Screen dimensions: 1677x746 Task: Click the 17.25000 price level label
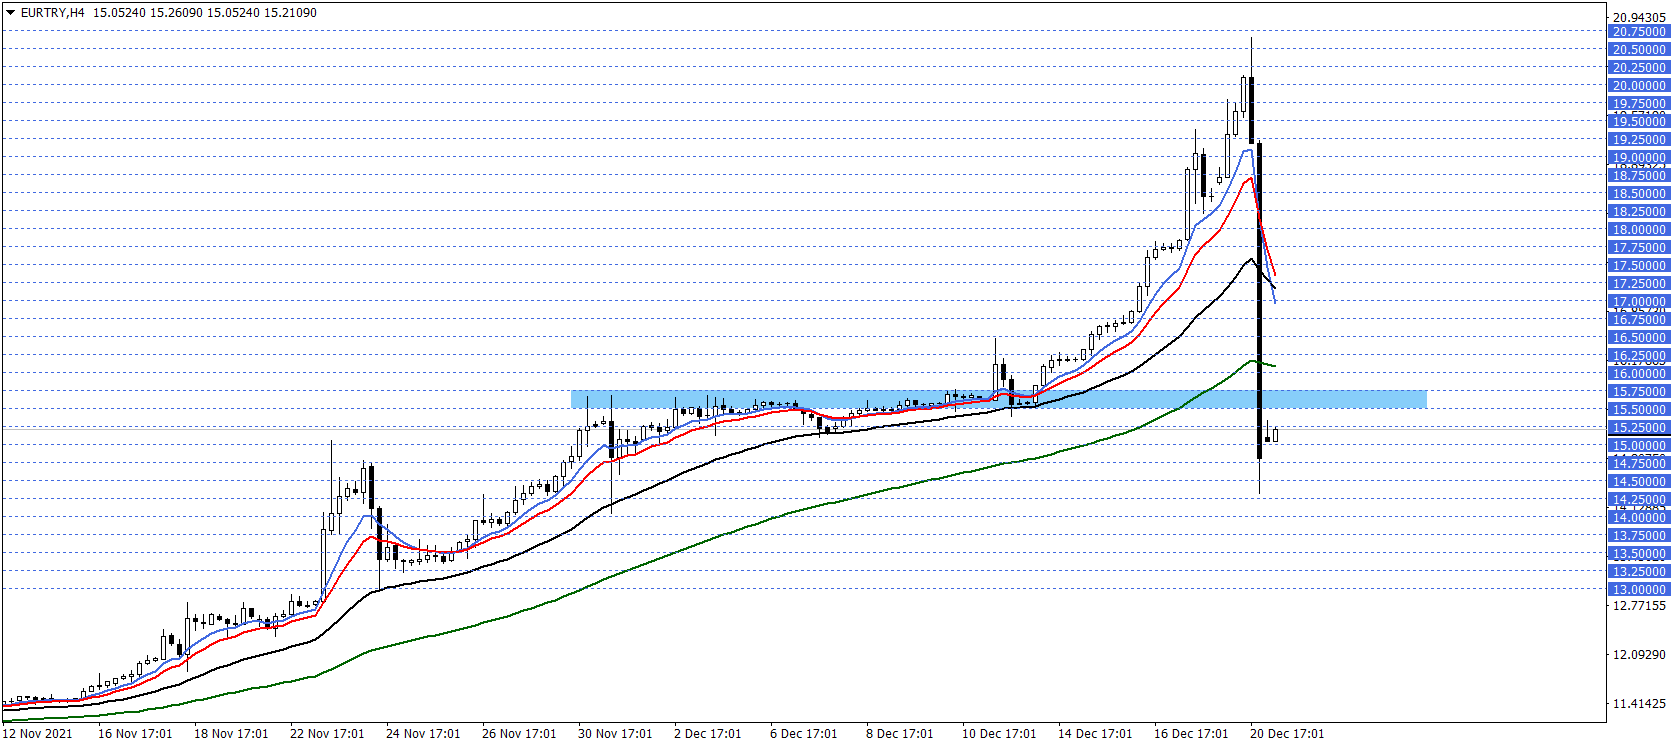[1638, 284]
